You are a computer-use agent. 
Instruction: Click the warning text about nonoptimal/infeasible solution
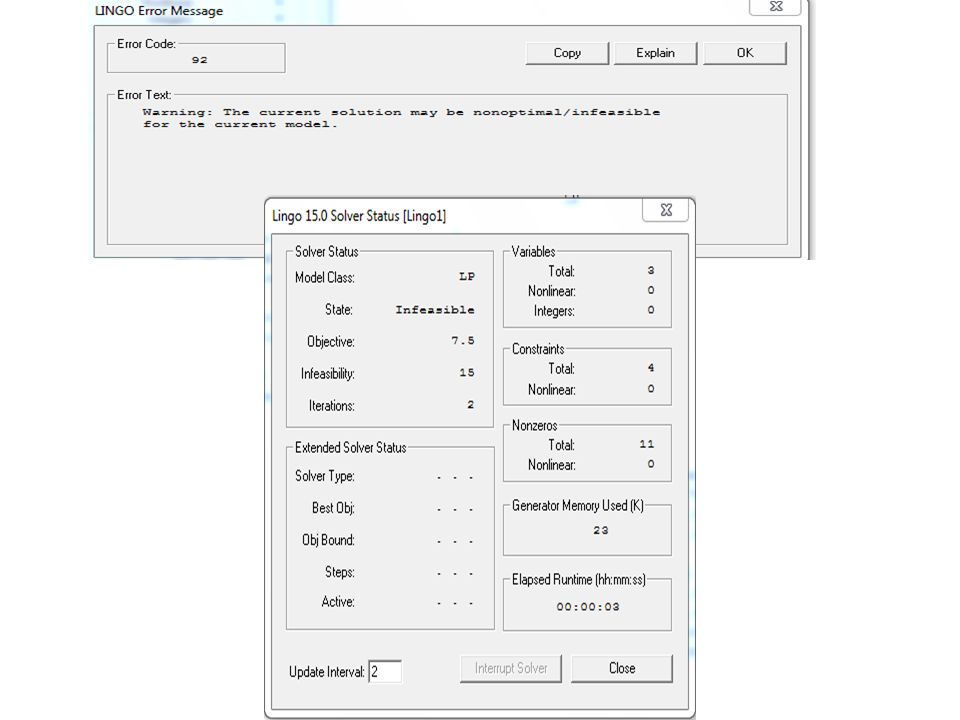[x=401, y=118]
